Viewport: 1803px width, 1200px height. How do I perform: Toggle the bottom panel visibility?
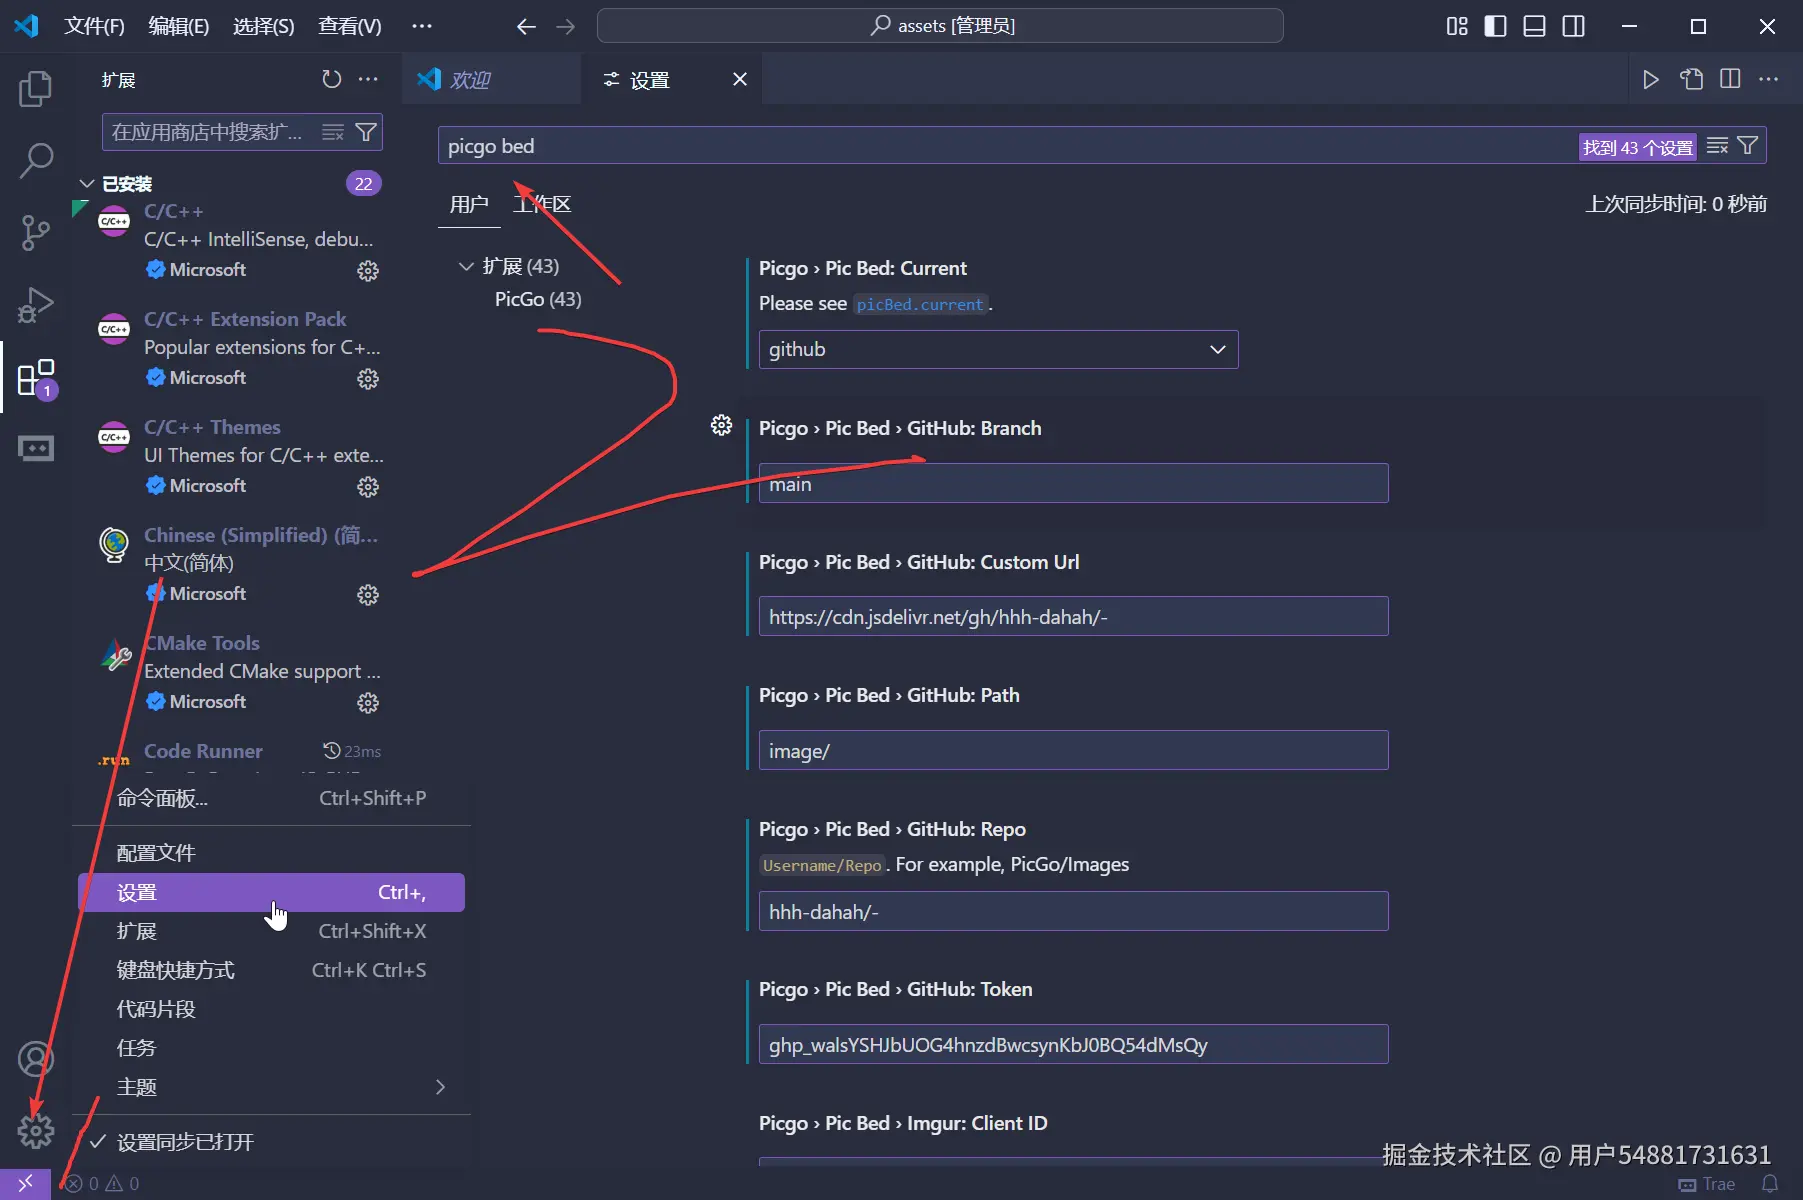(x=1534, y=26)
